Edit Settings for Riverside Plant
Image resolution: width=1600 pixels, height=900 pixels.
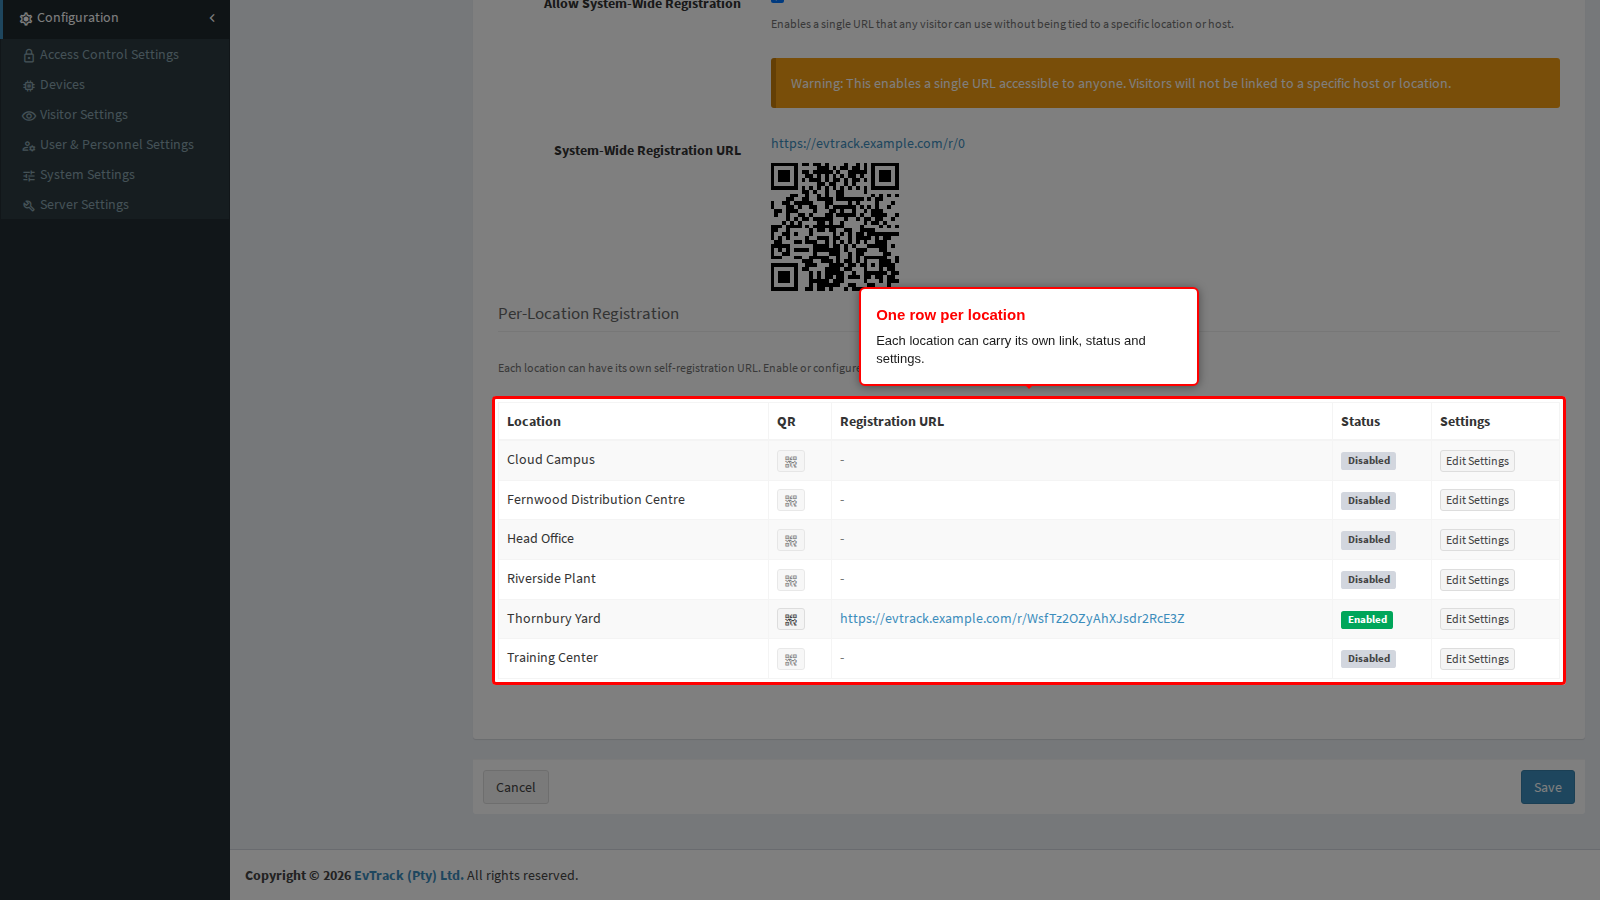(x=1477, y=580)
